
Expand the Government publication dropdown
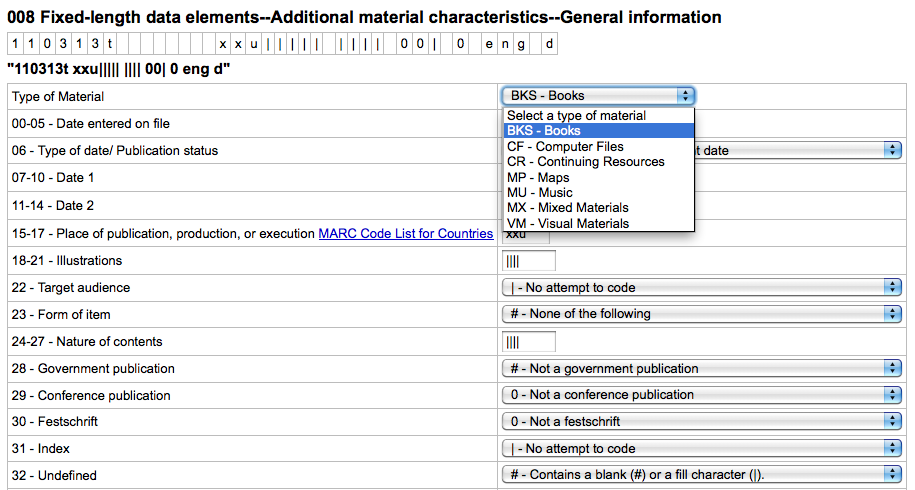[x=702, y=368]
